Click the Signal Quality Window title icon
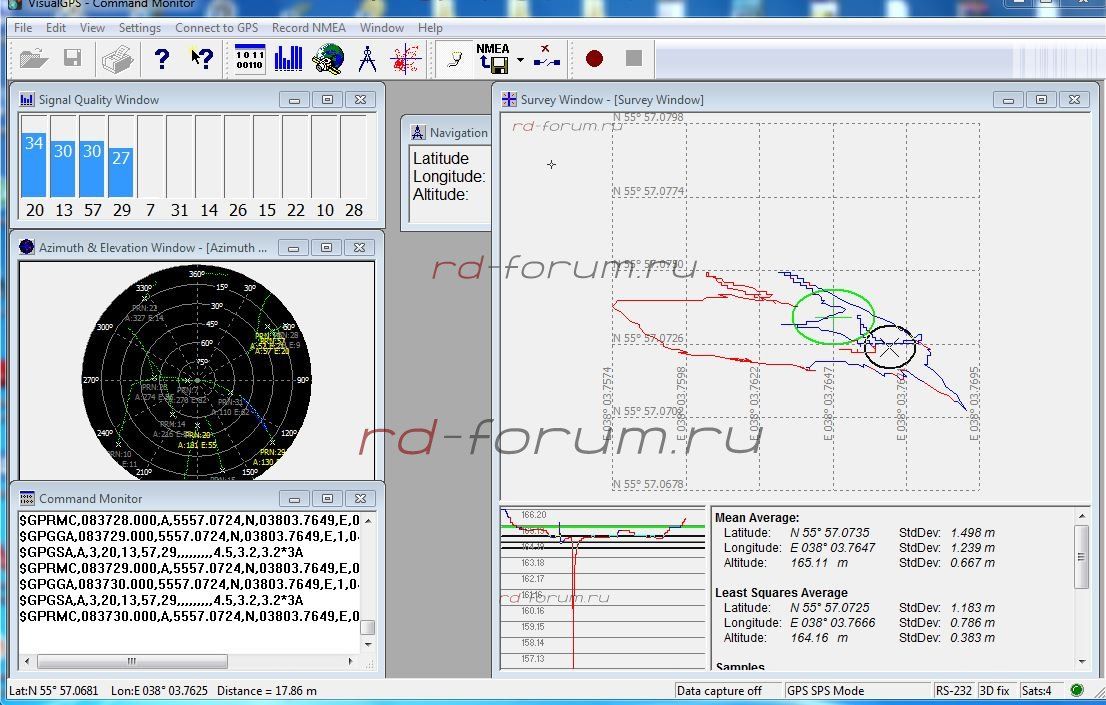Image resolution: width=1106 pixels, height=705 pixels. (27, 100)
